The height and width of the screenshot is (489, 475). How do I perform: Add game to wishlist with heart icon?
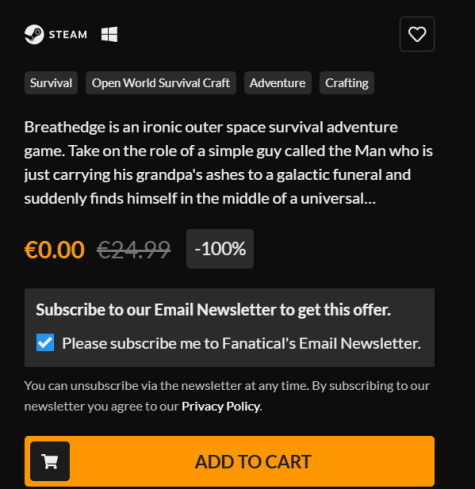click(x=417, y=34)
